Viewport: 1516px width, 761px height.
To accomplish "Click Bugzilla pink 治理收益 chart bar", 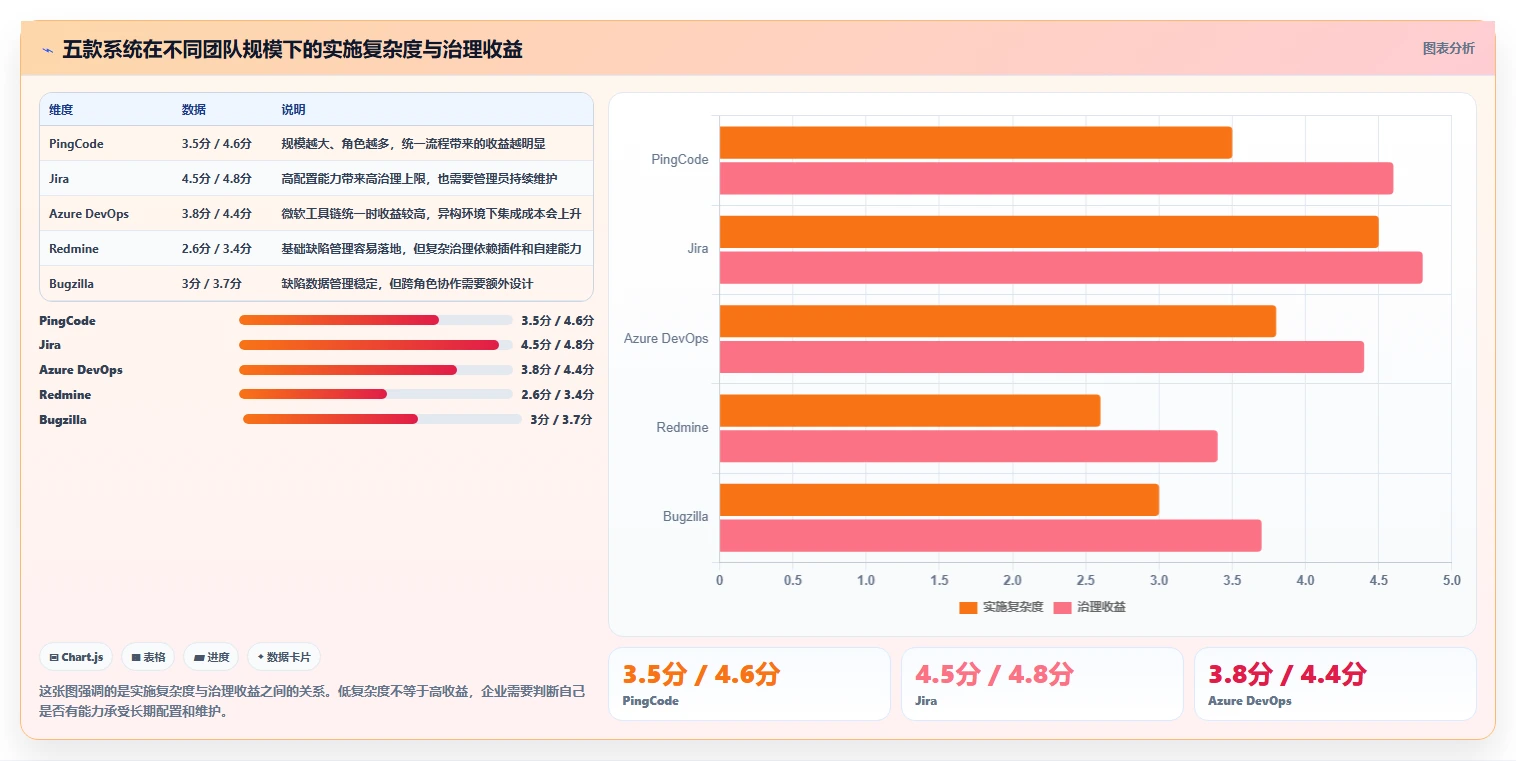I will coord(991,536).
